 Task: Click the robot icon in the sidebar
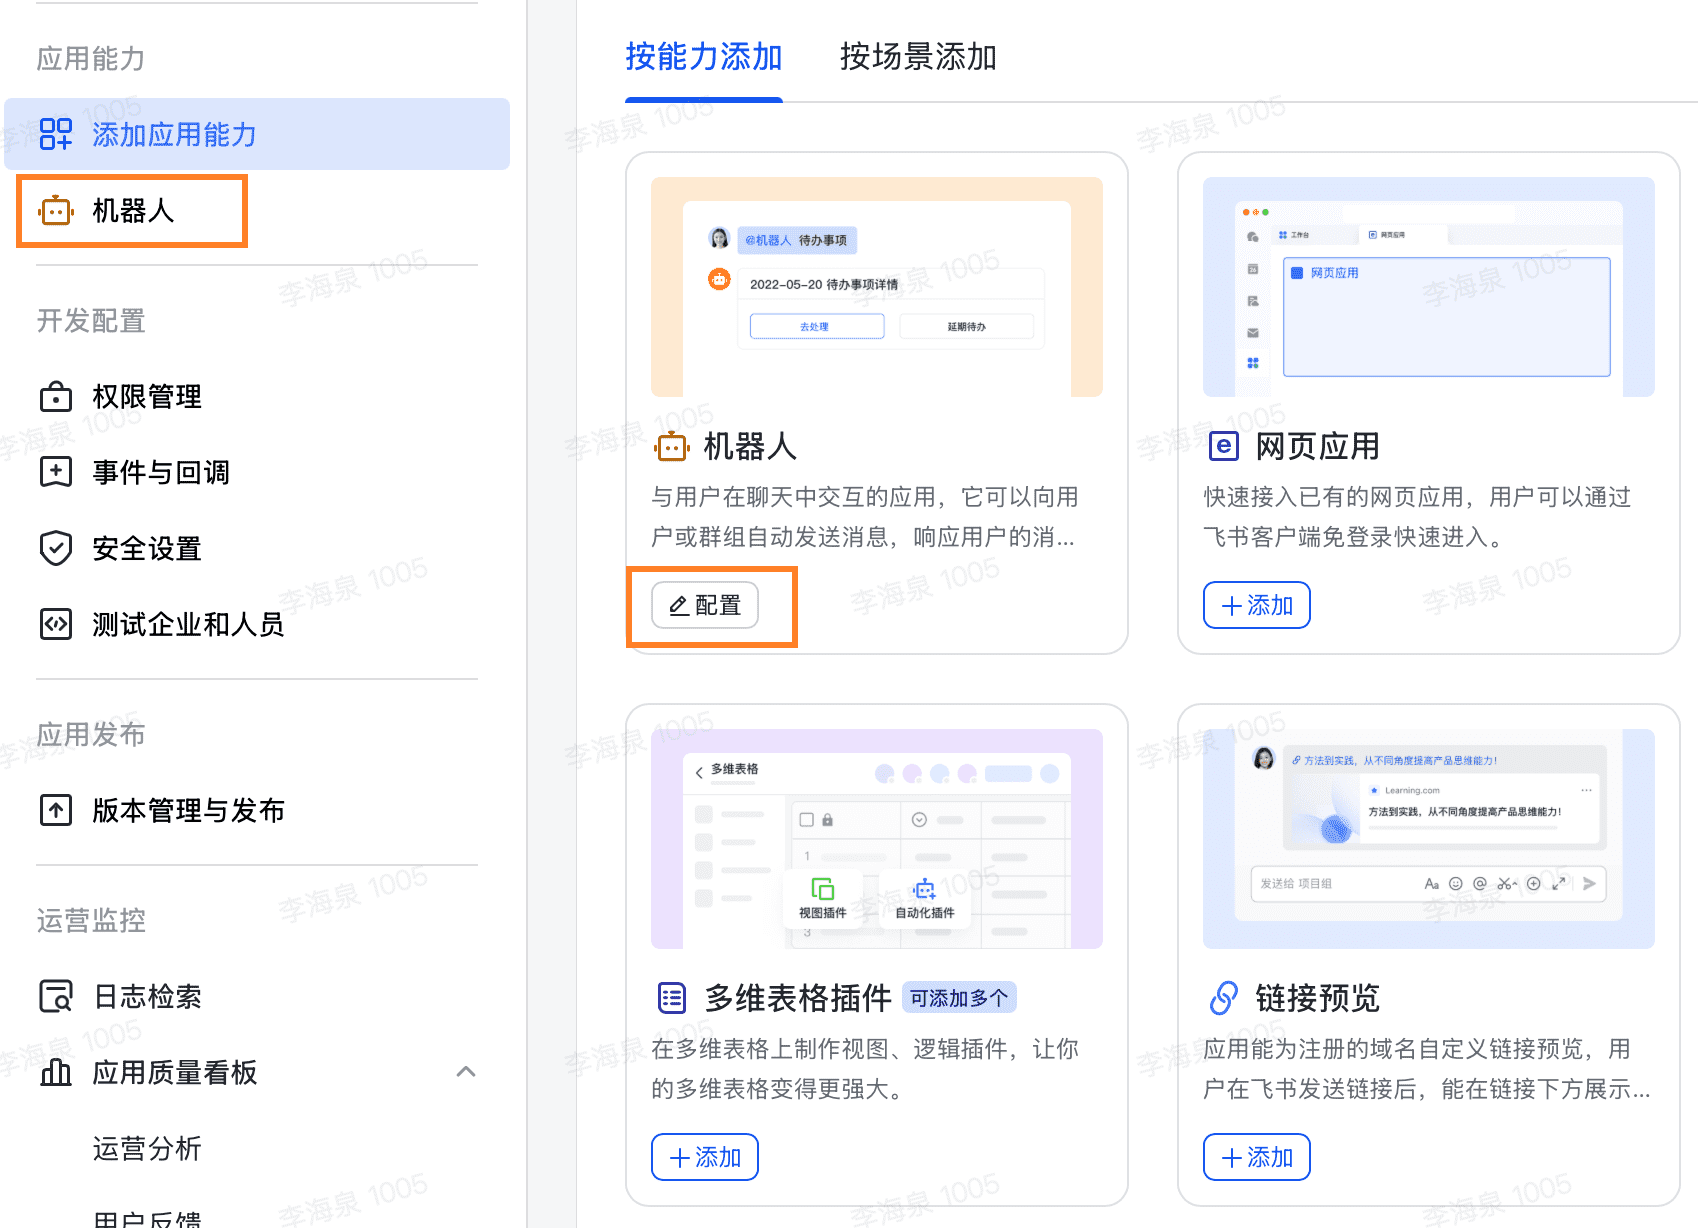(x=56, y=211)
